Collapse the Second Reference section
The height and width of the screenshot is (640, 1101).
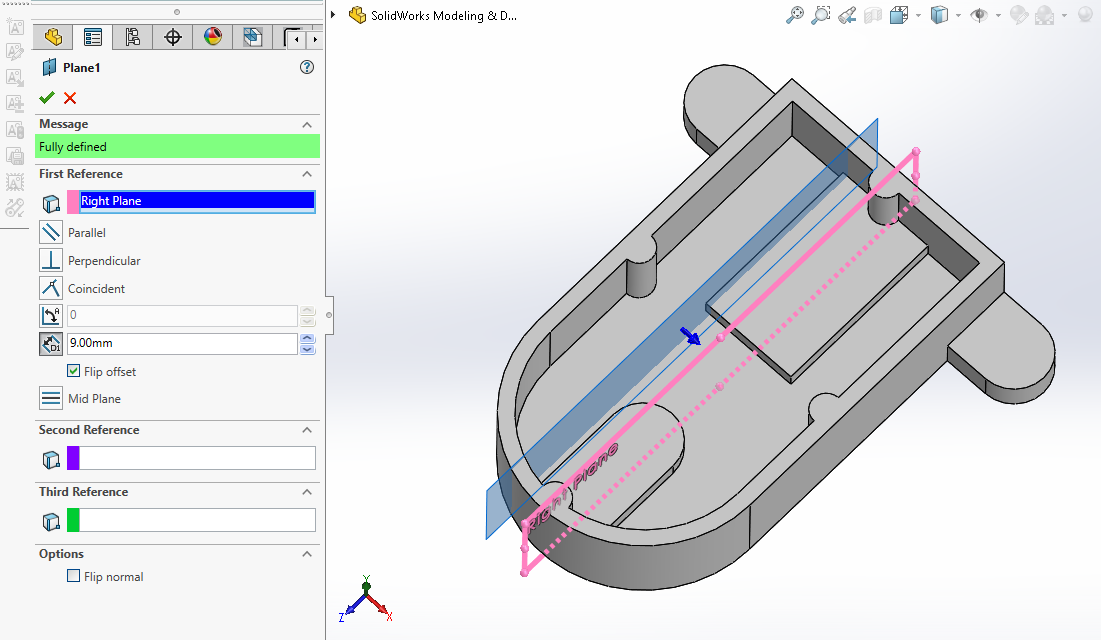point(307,430)
